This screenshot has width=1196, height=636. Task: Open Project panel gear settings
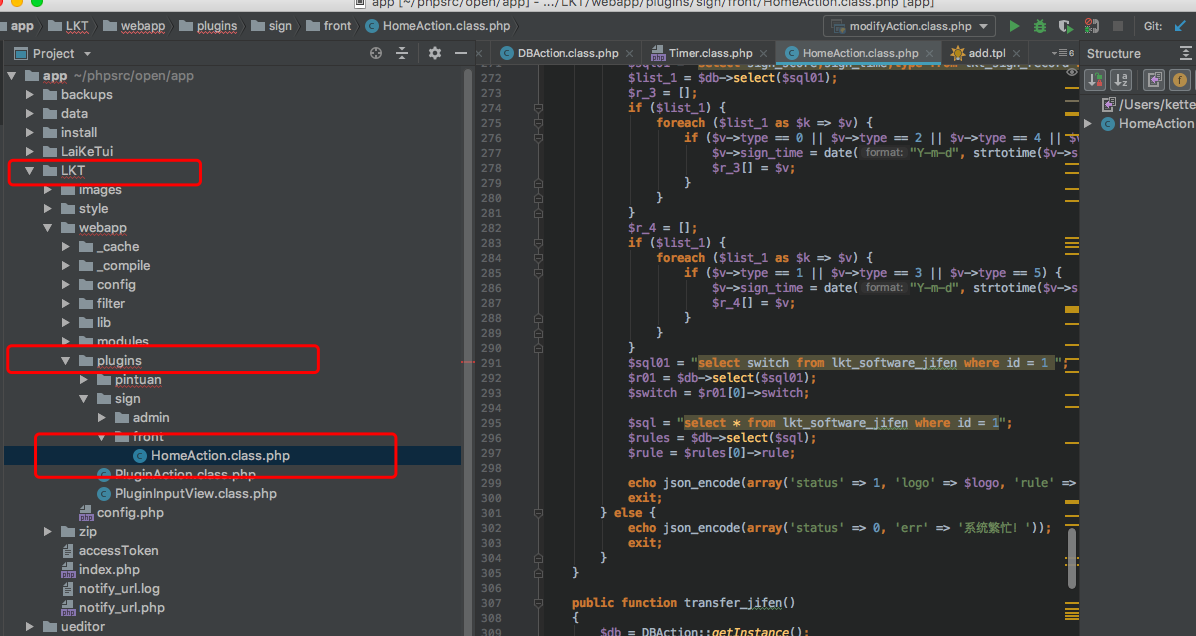point(434,53)
